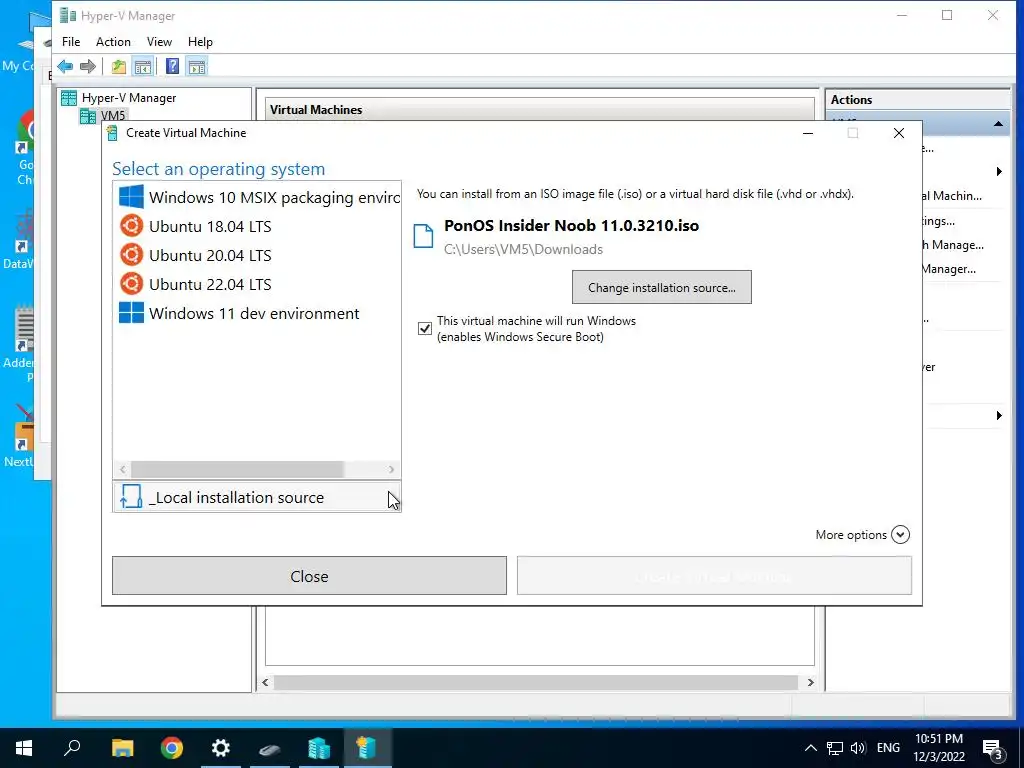1024x768 pixels.
Task: Click Change installation source button
Action: [662, 287]
